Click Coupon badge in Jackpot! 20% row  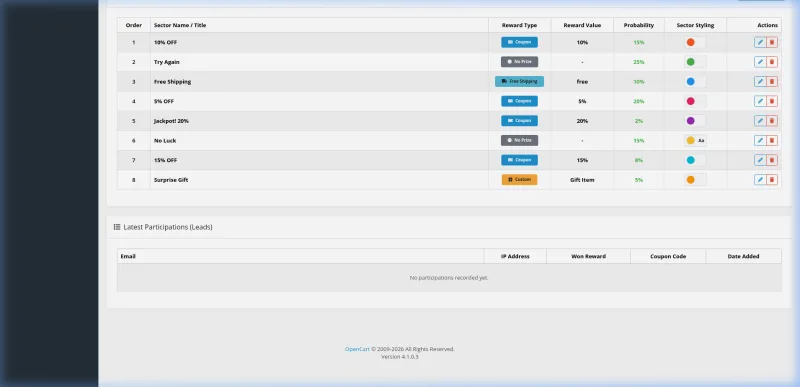click(x=519, y=121)
